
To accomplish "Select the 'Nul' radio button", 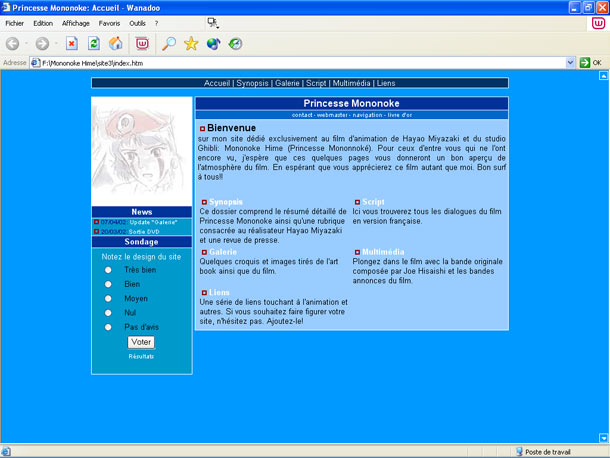I will tap(108, 312).
